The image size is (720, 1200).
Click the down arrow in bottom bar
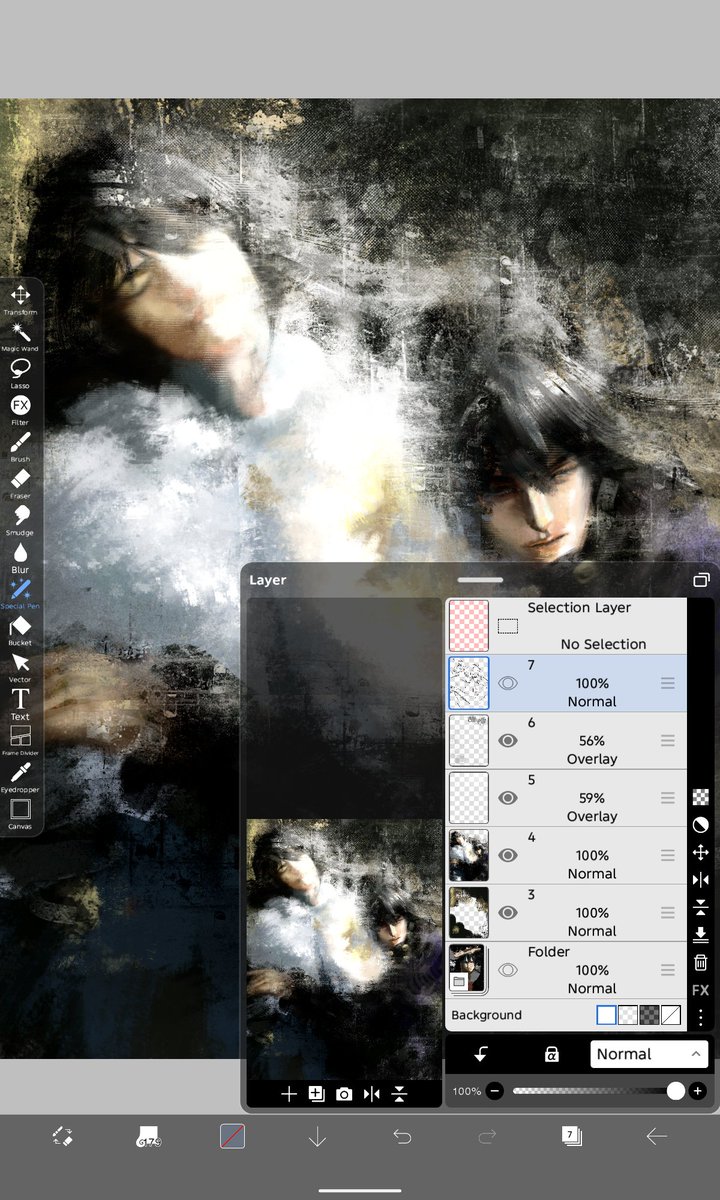[x=317, y=1136]
